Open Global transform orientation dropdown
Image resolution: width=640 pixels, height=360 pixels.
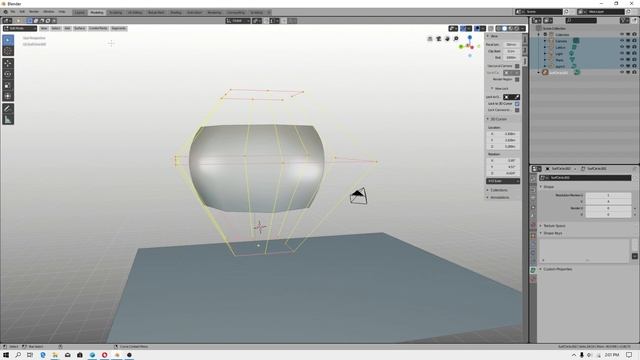[x=238, y=20]
